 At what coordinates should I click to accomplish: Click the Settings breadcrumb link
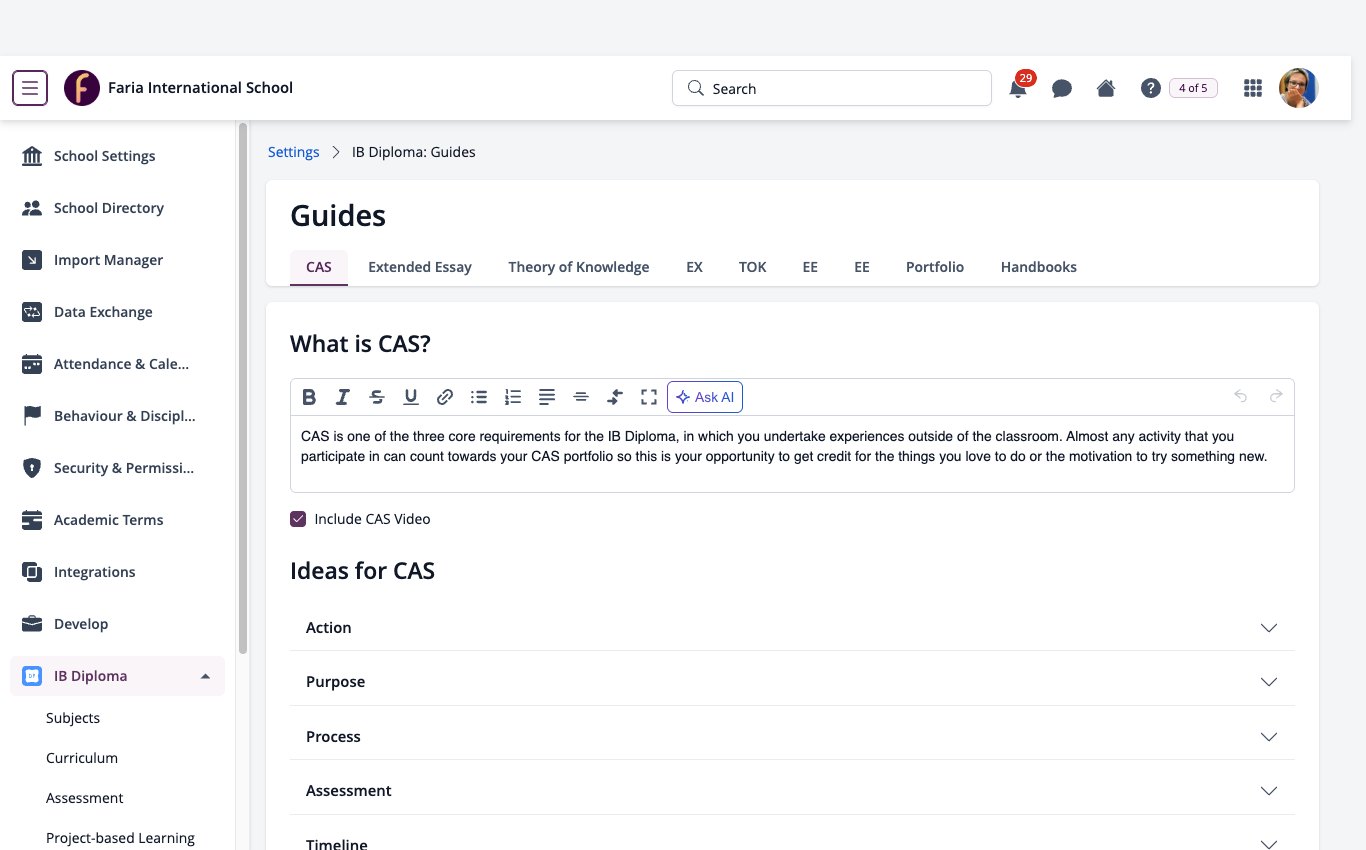(294, 152)
